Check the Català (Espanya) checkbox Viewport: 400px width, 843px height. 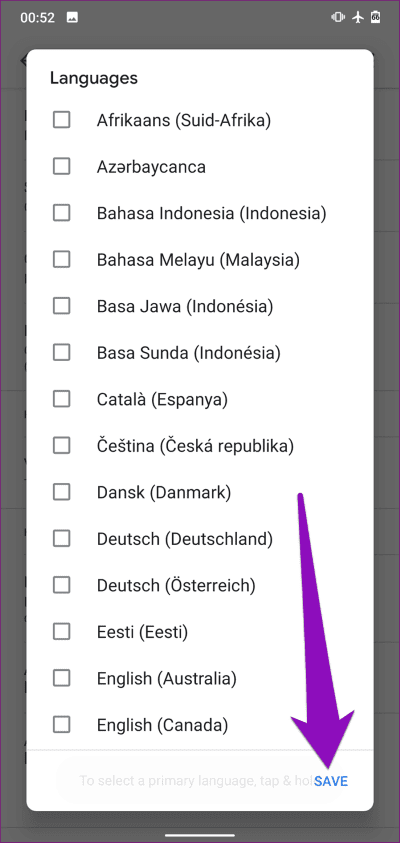click(61, 399)
